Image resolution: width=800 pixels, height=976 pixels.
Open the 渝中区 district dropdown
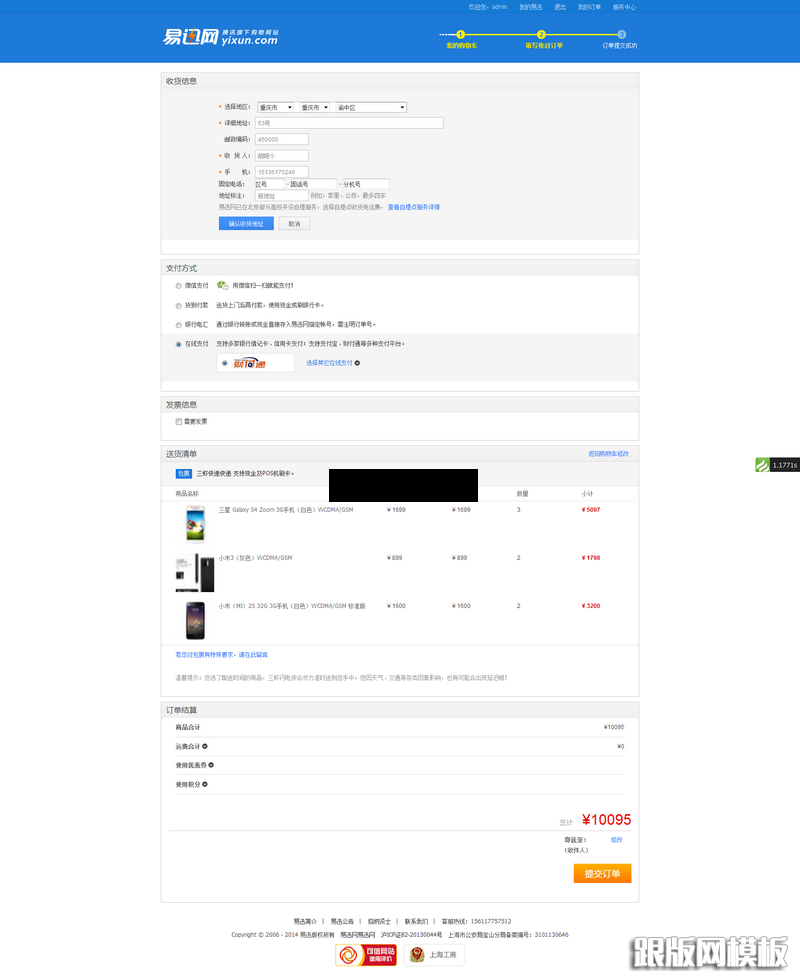[x=371, y=107]
